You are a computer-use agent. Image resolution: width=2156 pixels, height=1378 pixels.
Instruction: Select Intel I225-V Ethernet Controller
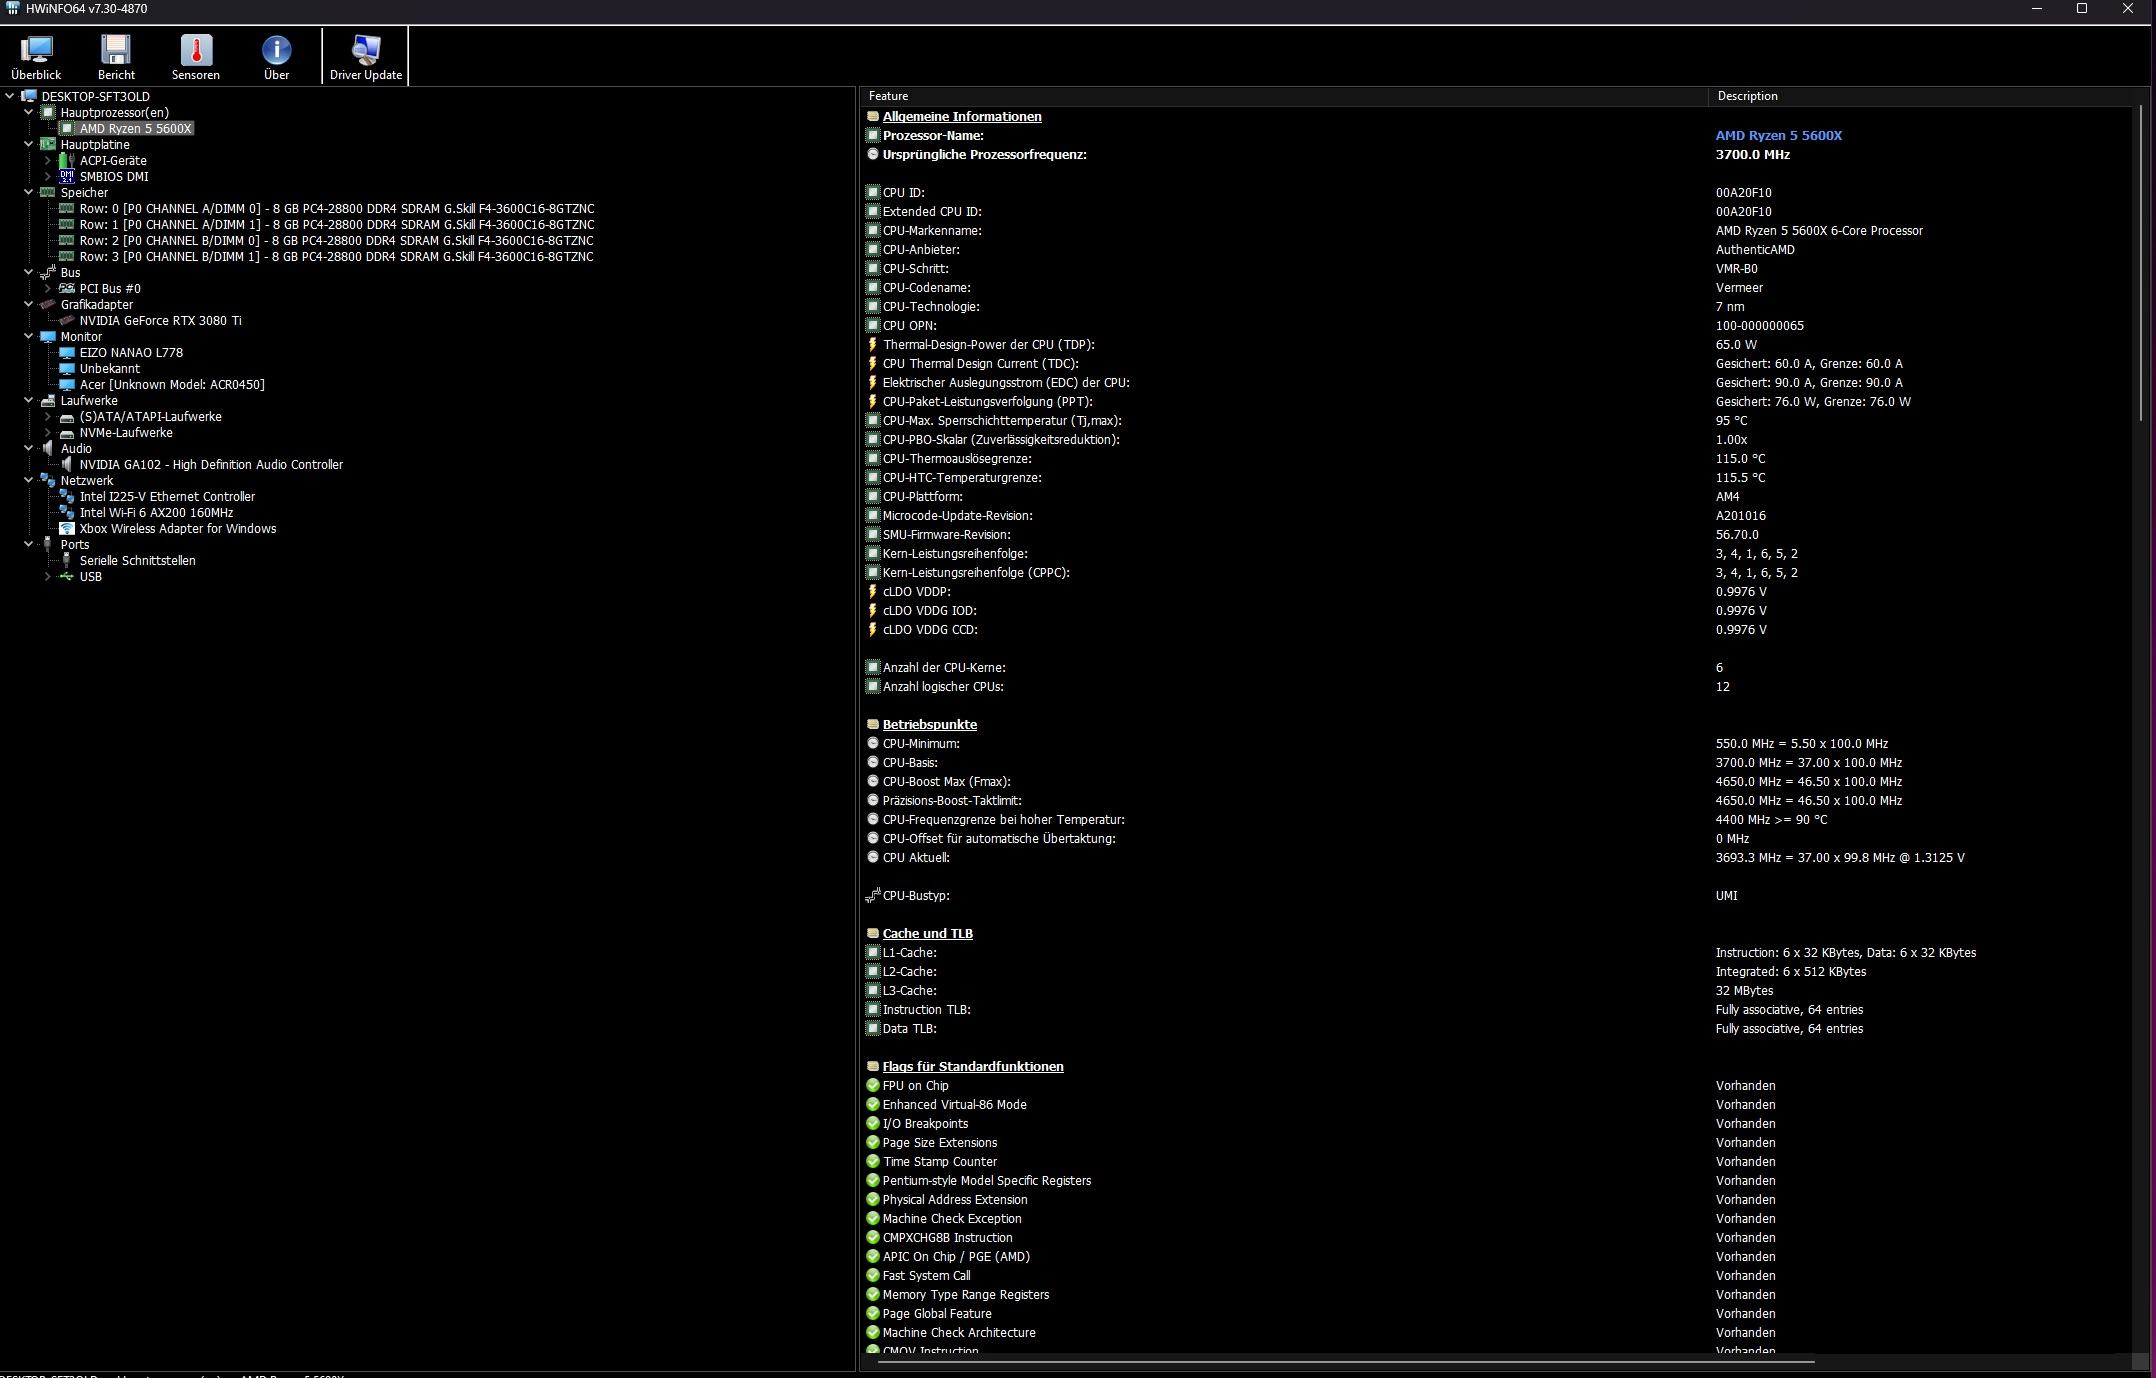(x=167, y=497)
